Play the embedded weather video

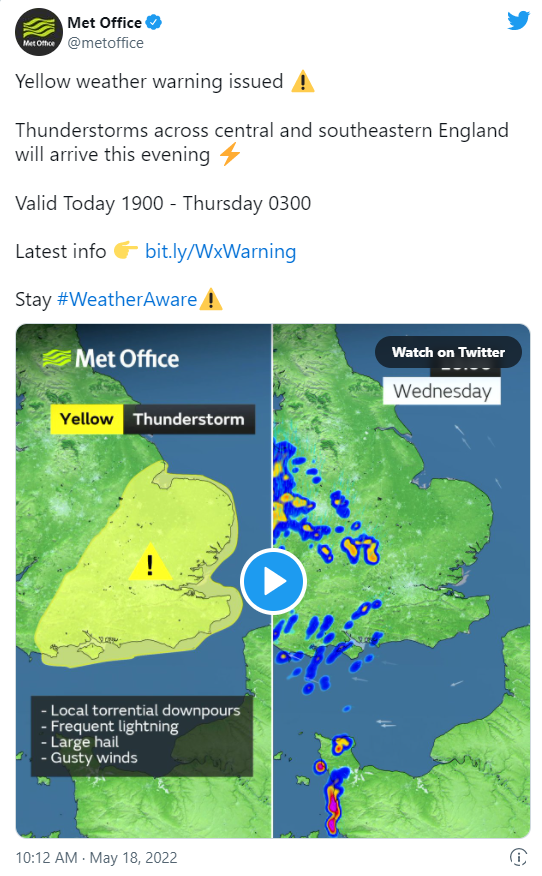tap(273, 581)
